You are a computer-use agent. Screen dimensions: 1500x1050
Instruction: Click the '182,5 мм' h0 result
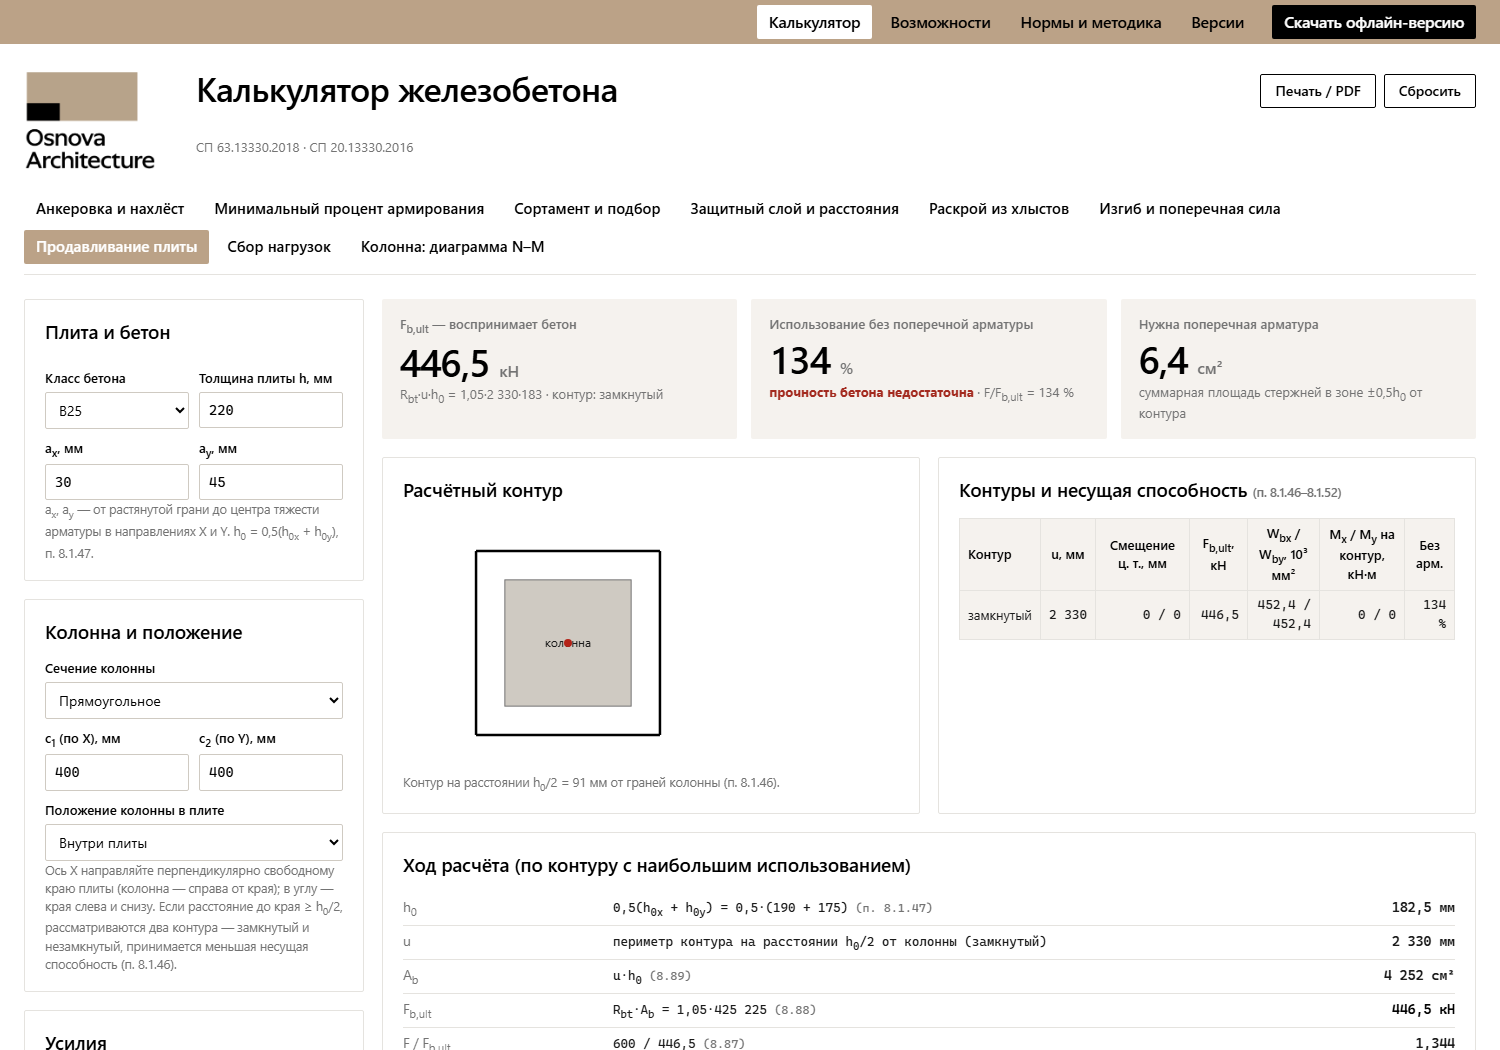[x=1423, y=908]
